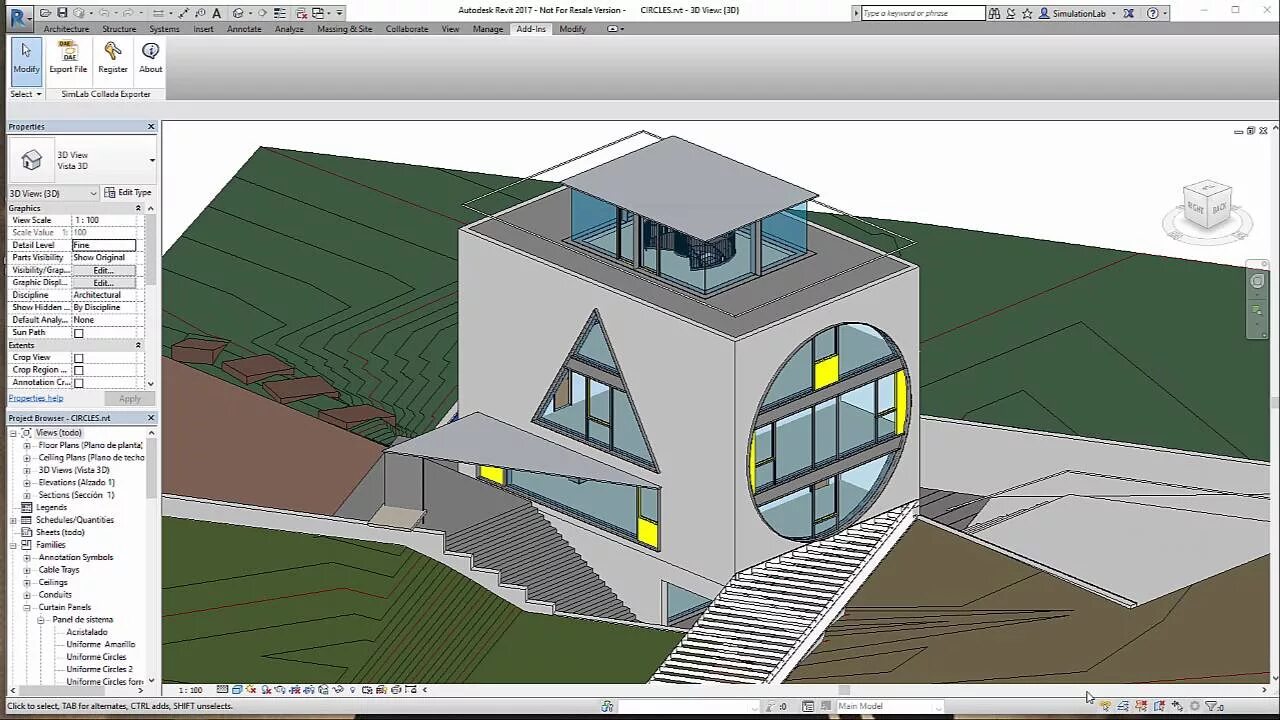Viewport: 1280px width, 720px height.
Task: Toggle the Crop Region Visible checkbox
Action: tap(78, 370)
